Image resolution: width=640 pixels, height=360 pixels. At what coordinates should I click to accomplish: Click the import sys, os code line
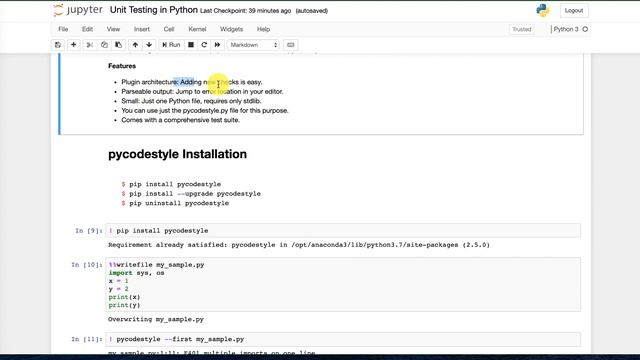[136, 273]
